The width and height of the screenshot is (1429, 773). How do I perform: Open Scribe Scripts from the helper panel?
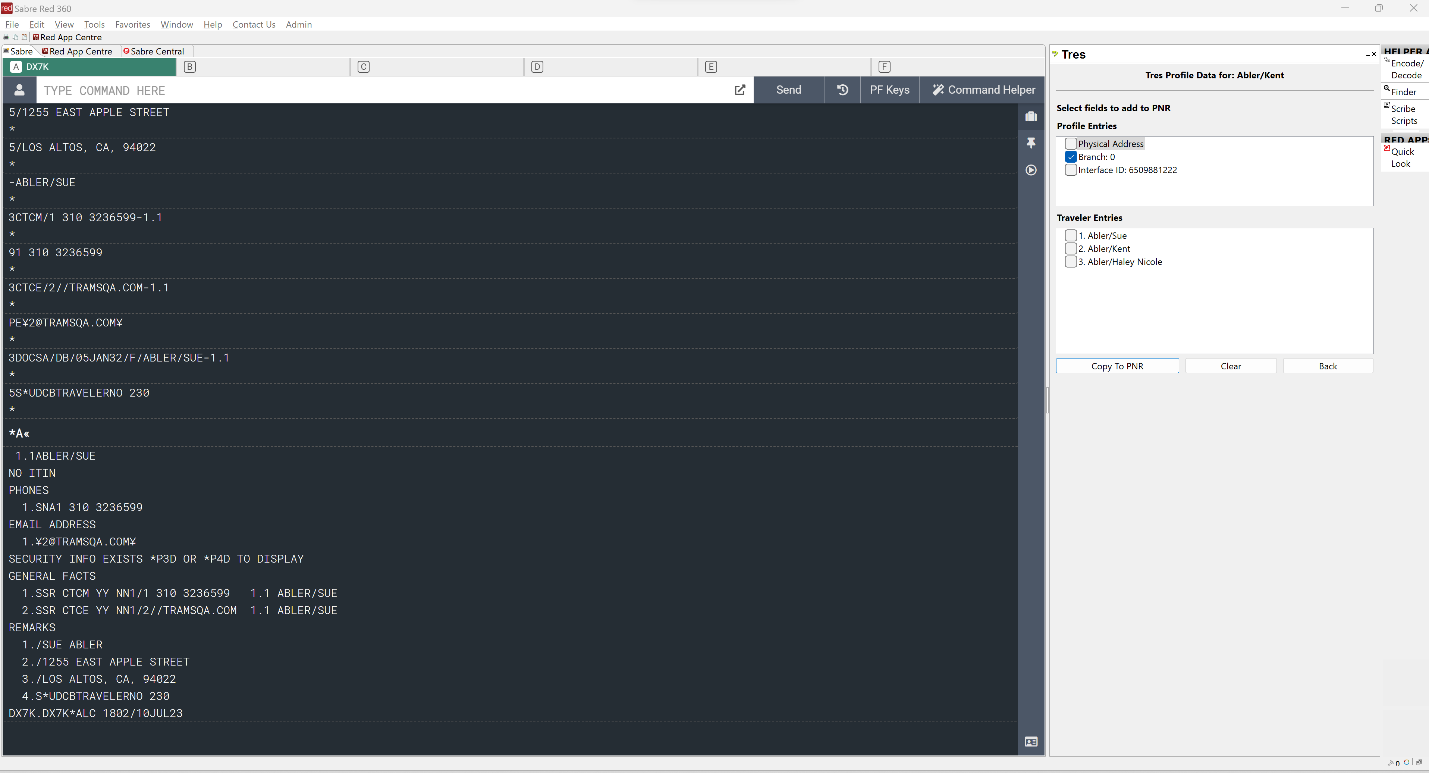pyautogui.click(x=1404, y=113)
